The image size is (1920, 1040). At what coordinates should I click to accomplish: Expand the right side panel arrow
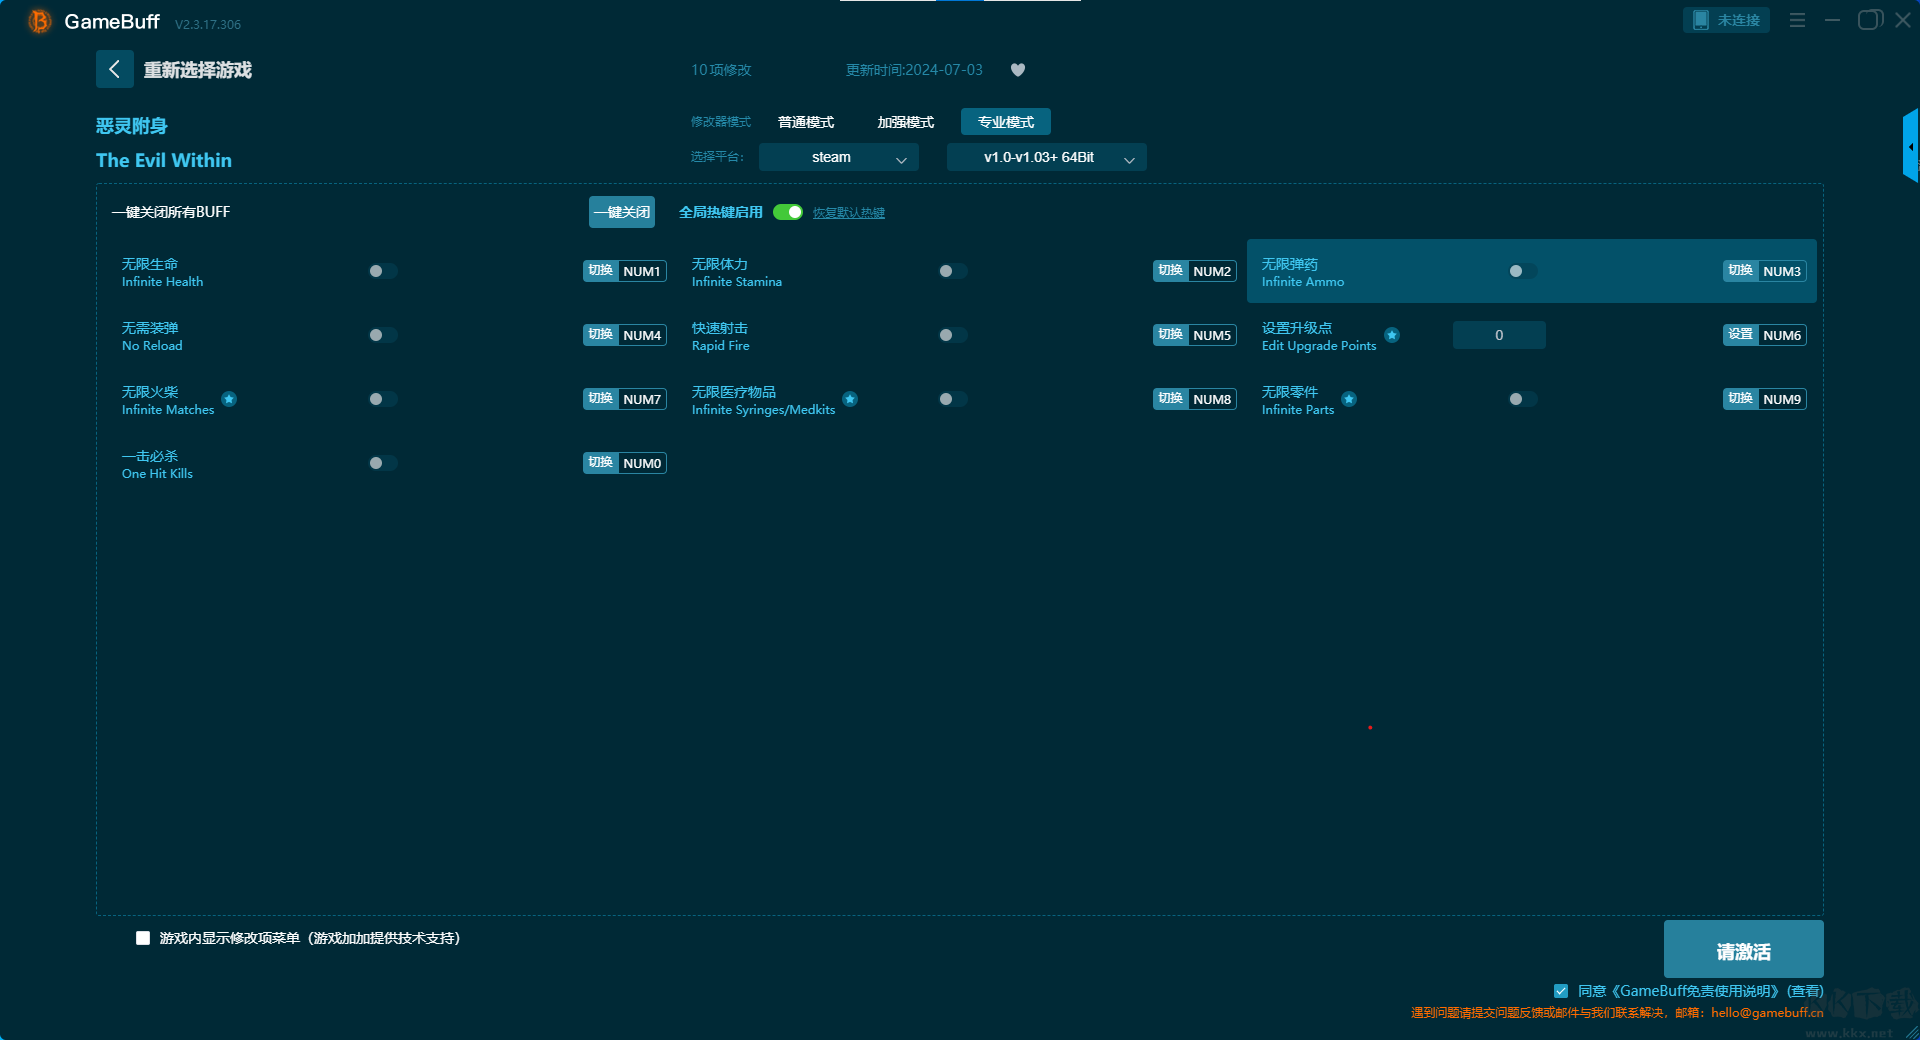[x=1910, y=147]
